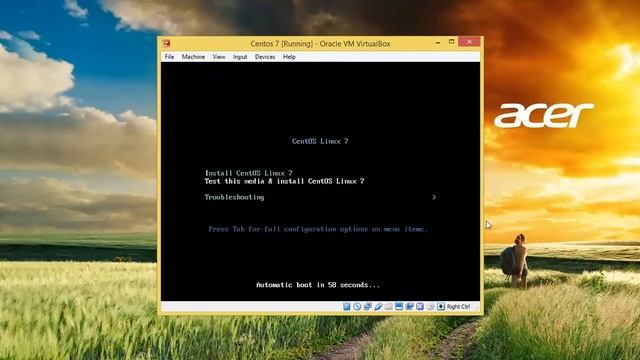The width and height of the screenshot is (640, 360).
Task: Select "Install CentOS Linux 7" boot entry
Action: 249,173
